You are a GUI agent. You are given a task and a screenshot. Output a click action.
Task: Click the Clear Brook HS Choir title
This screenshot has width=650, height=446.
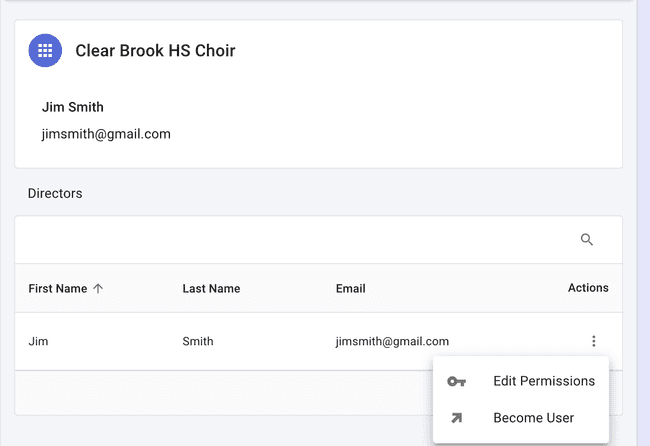155,50
